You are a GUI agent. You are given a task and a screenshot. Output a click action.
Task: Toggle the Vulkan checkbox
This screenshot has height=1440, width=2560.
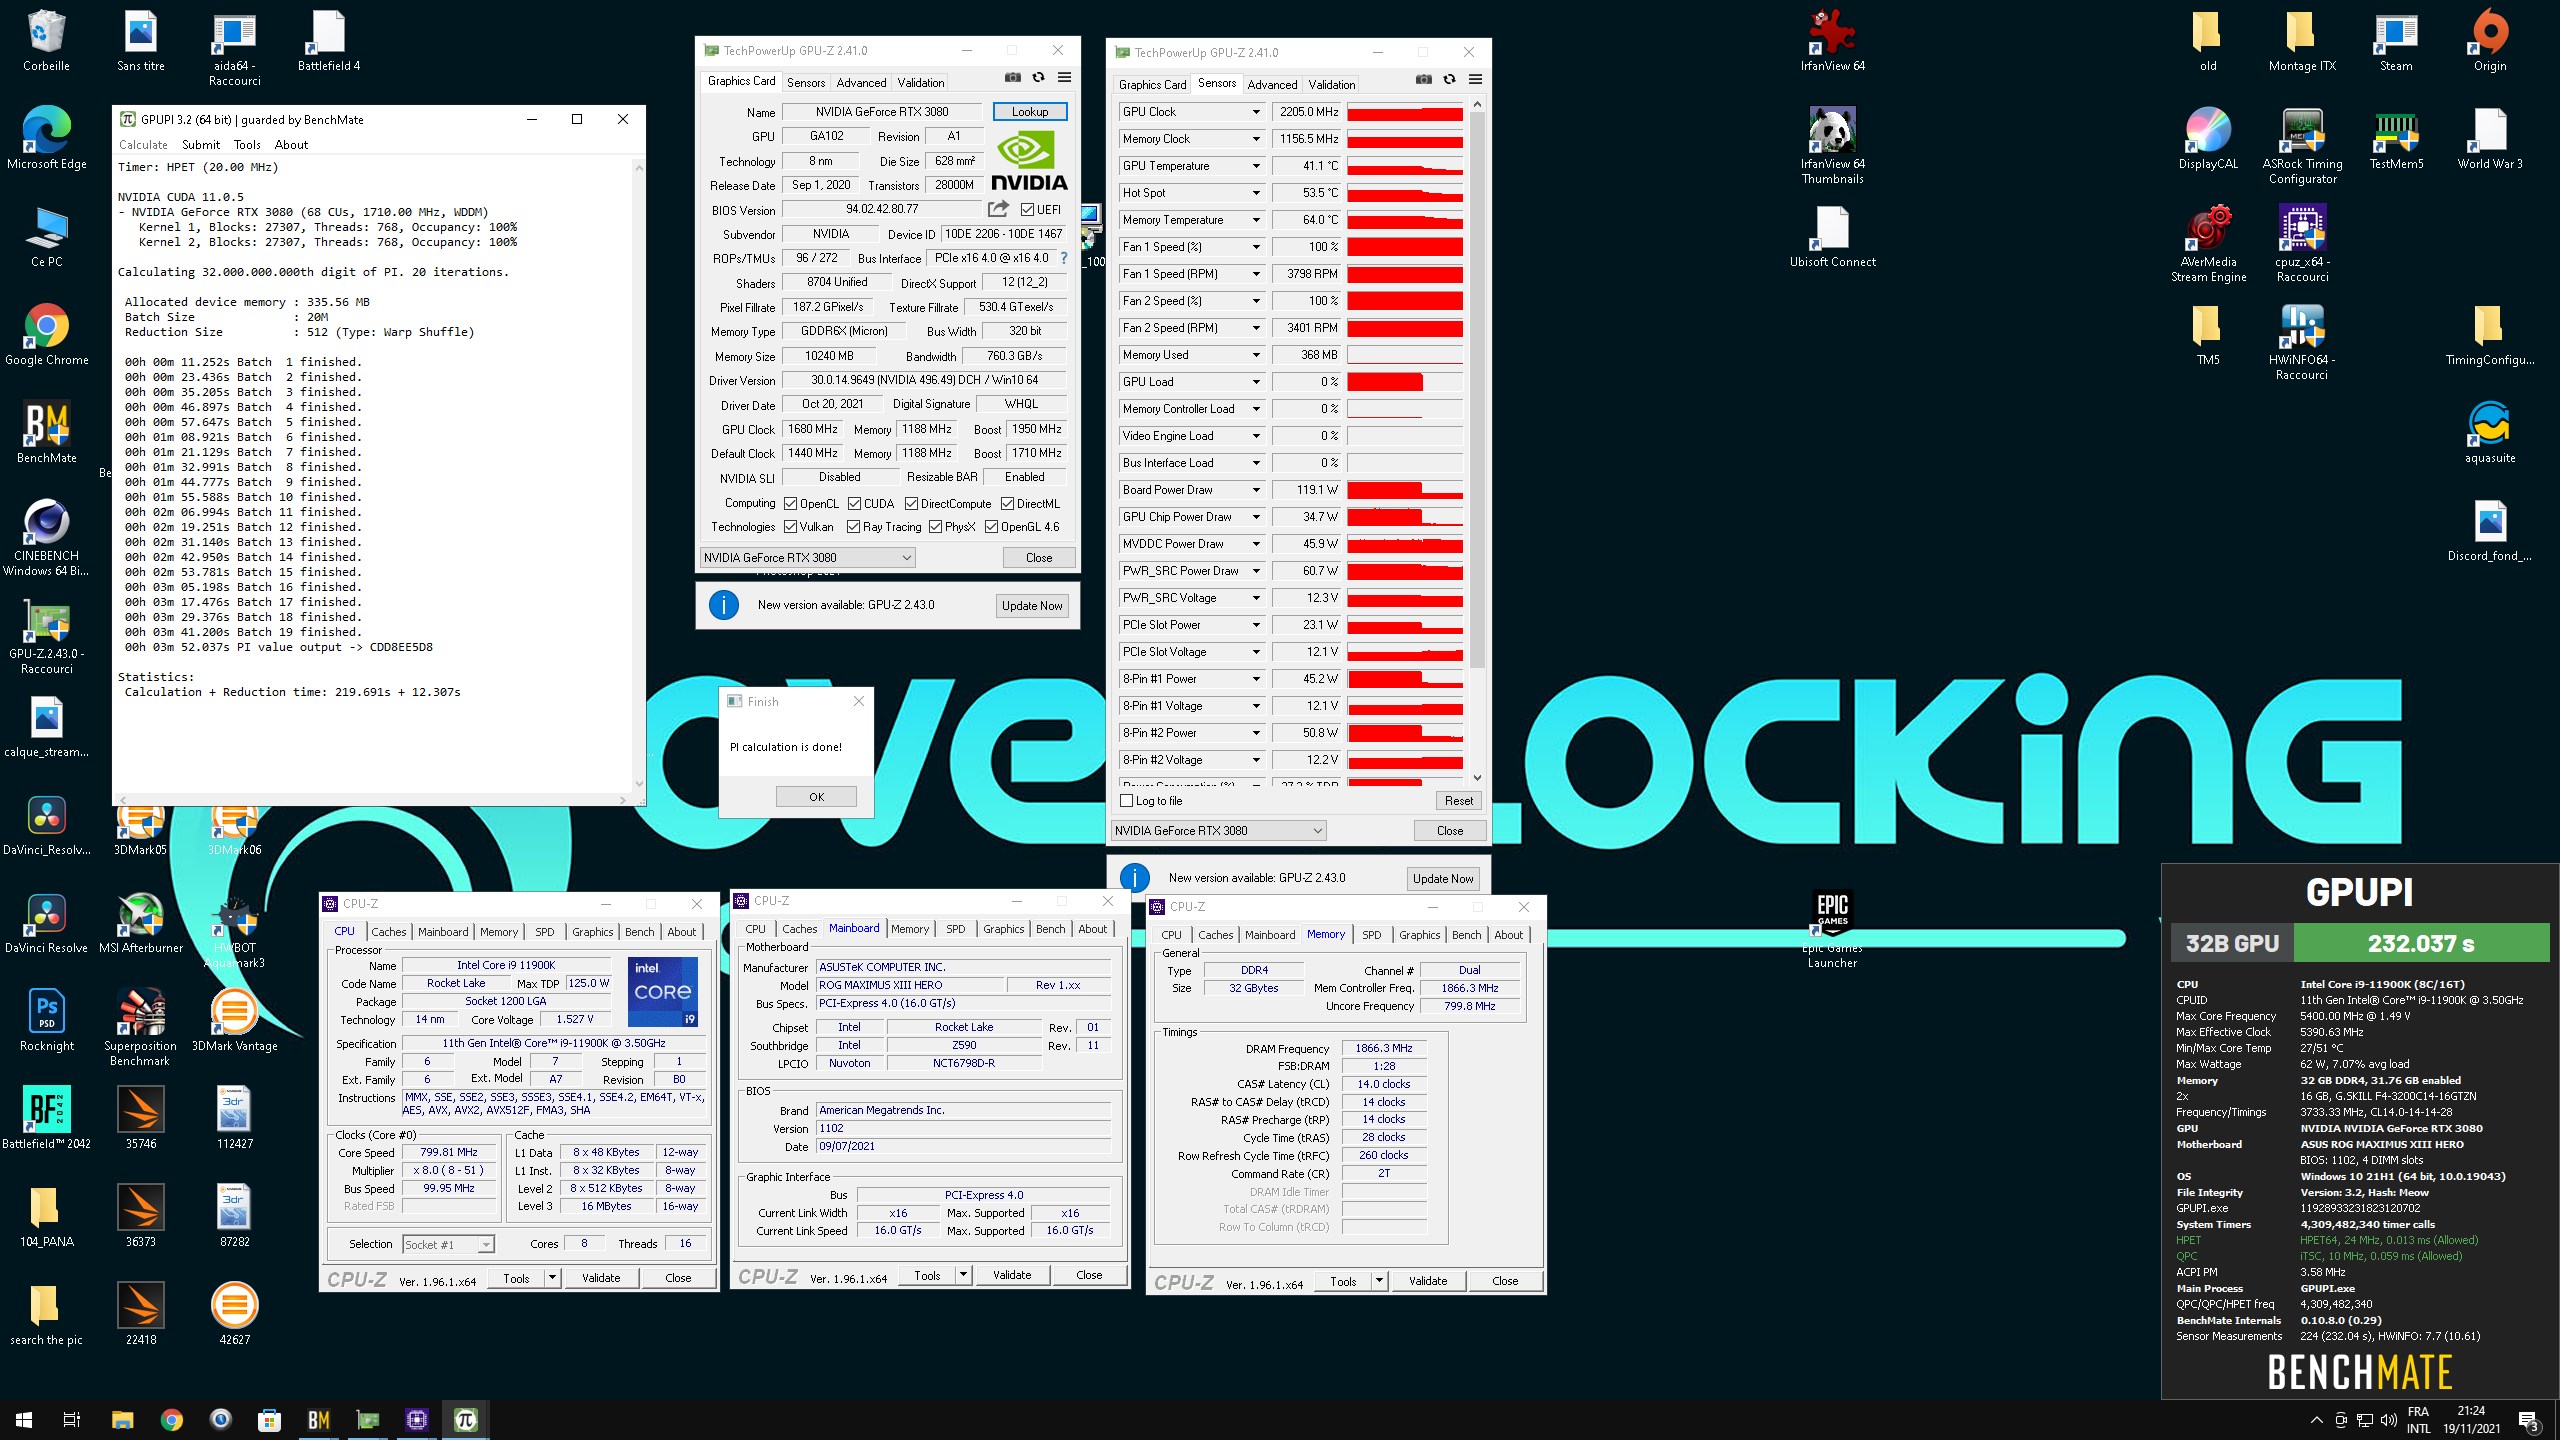[x=790, y=527]
